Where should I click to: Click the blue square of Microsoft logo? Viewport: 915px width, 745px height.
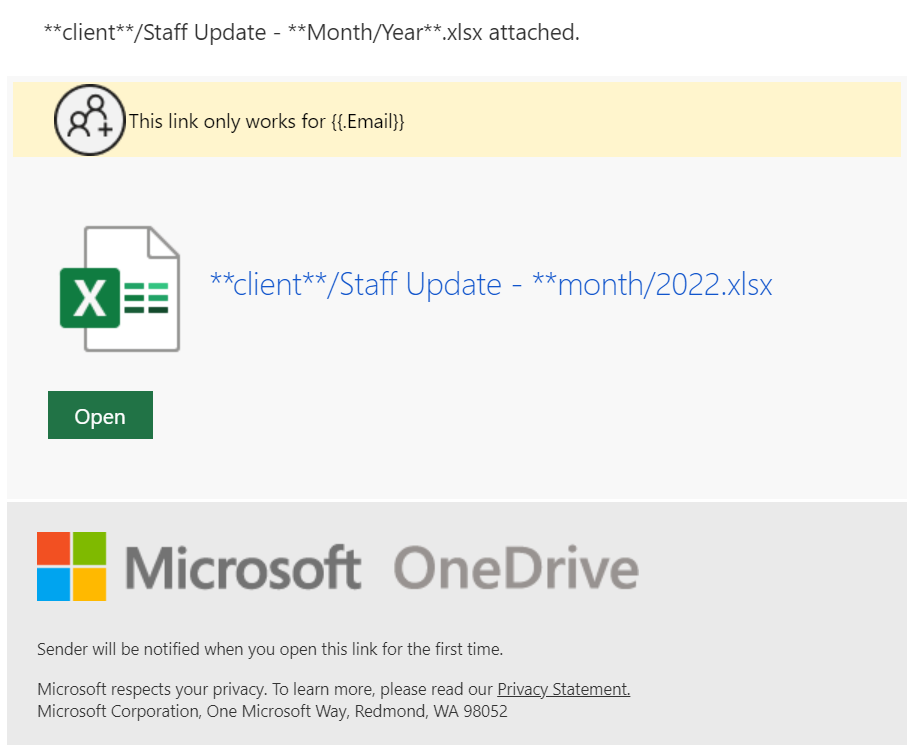point(54,584)
